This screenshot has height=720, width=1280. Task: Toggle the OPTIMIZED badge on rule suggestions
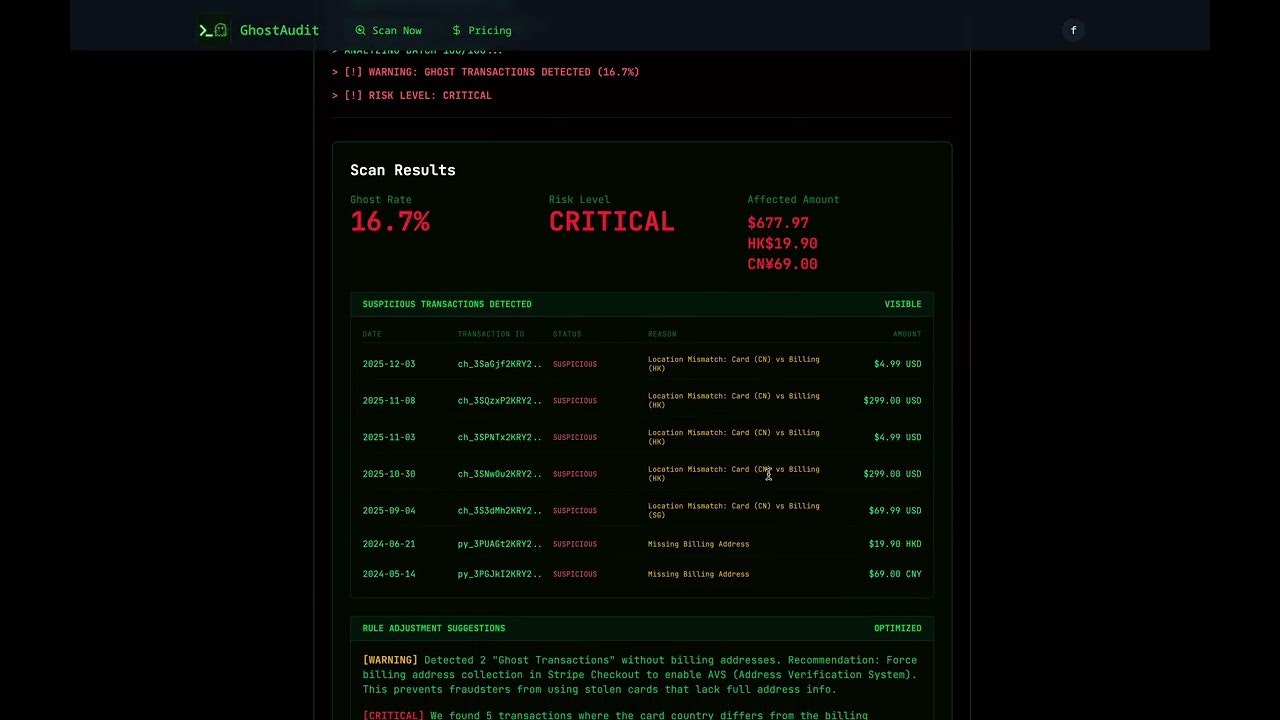[897, 628]
